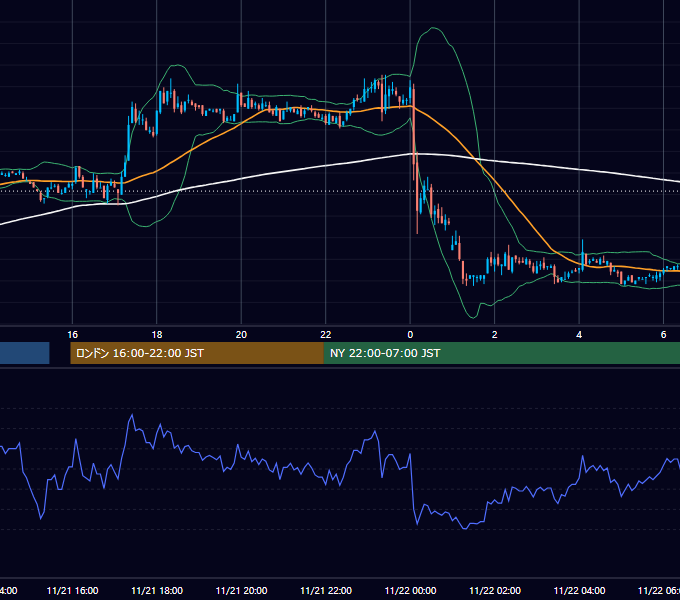Click the 11/22 00:00 date label

410,590
